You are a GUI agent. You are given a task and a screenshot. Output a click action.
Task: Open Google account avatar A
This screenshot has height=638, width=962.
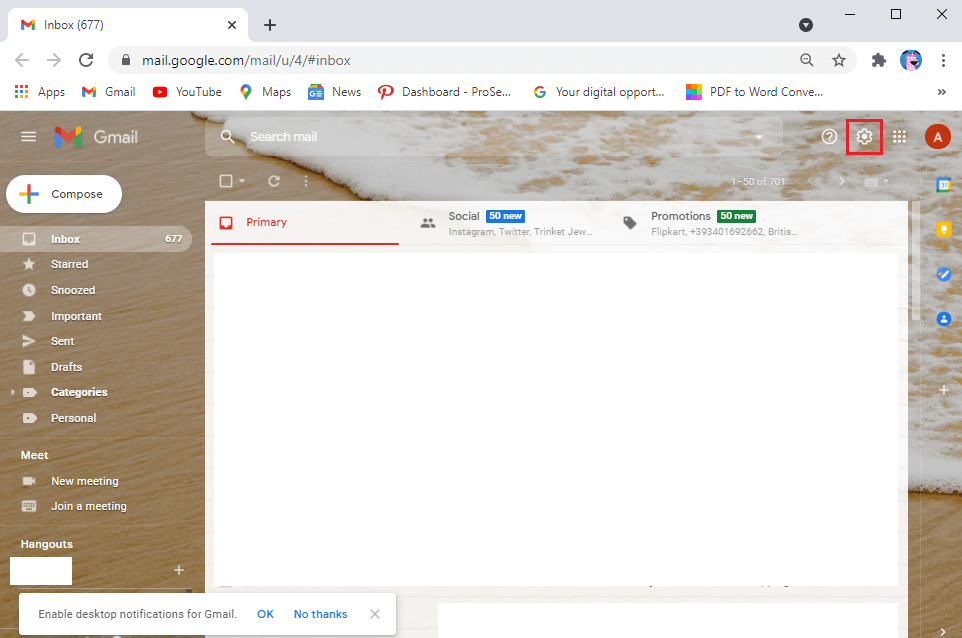937,137
